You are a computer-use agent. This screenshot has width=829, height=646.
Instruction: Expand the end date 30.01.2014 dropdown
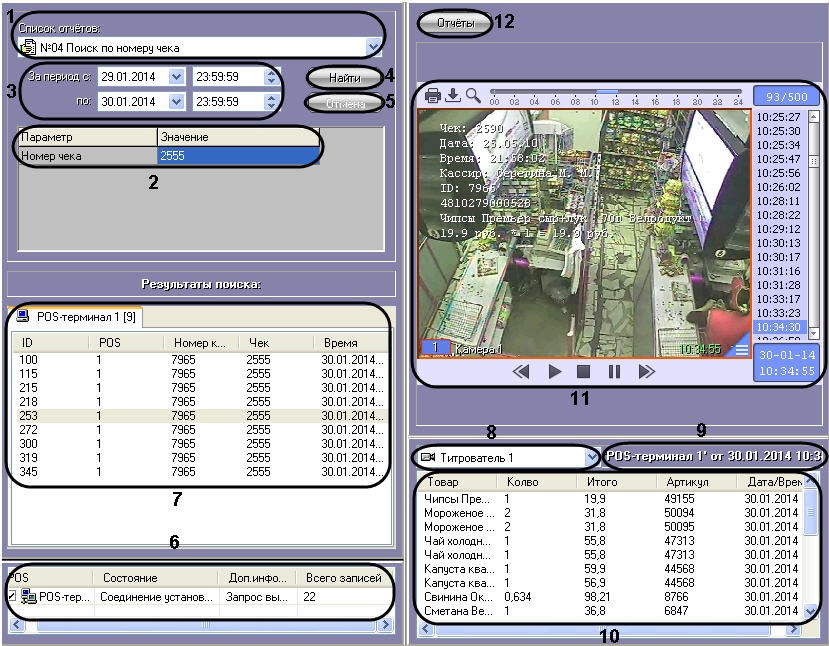176,101
